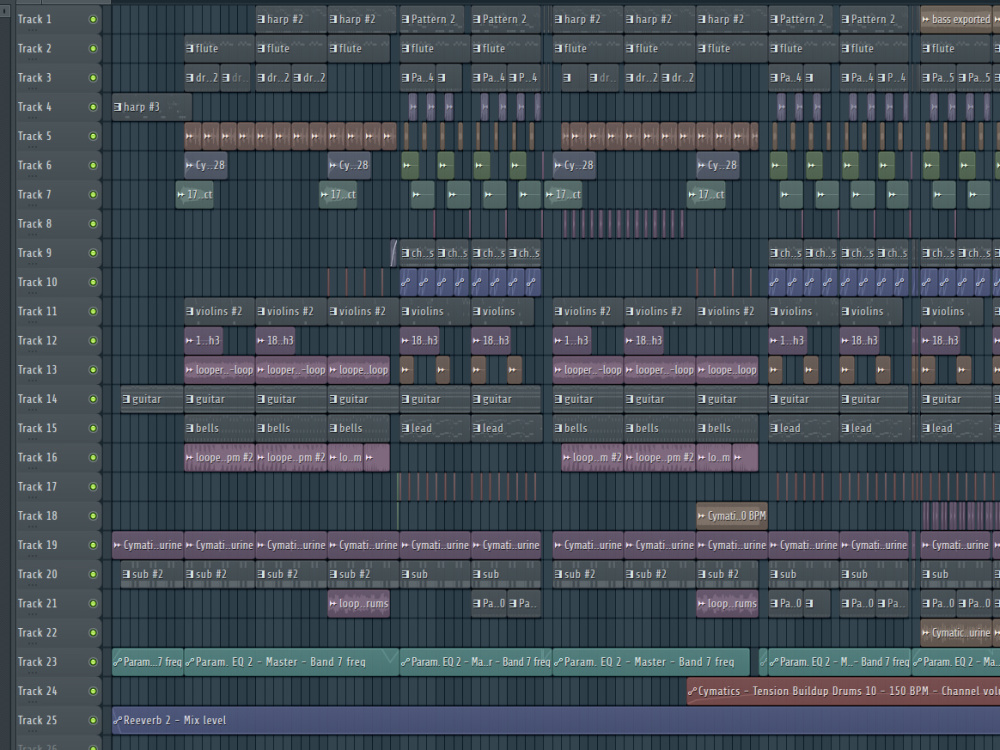Select the 'loop..m #2' clip on Track 16
This screenshot has height=750, width=1000.
tap(592, 457)
